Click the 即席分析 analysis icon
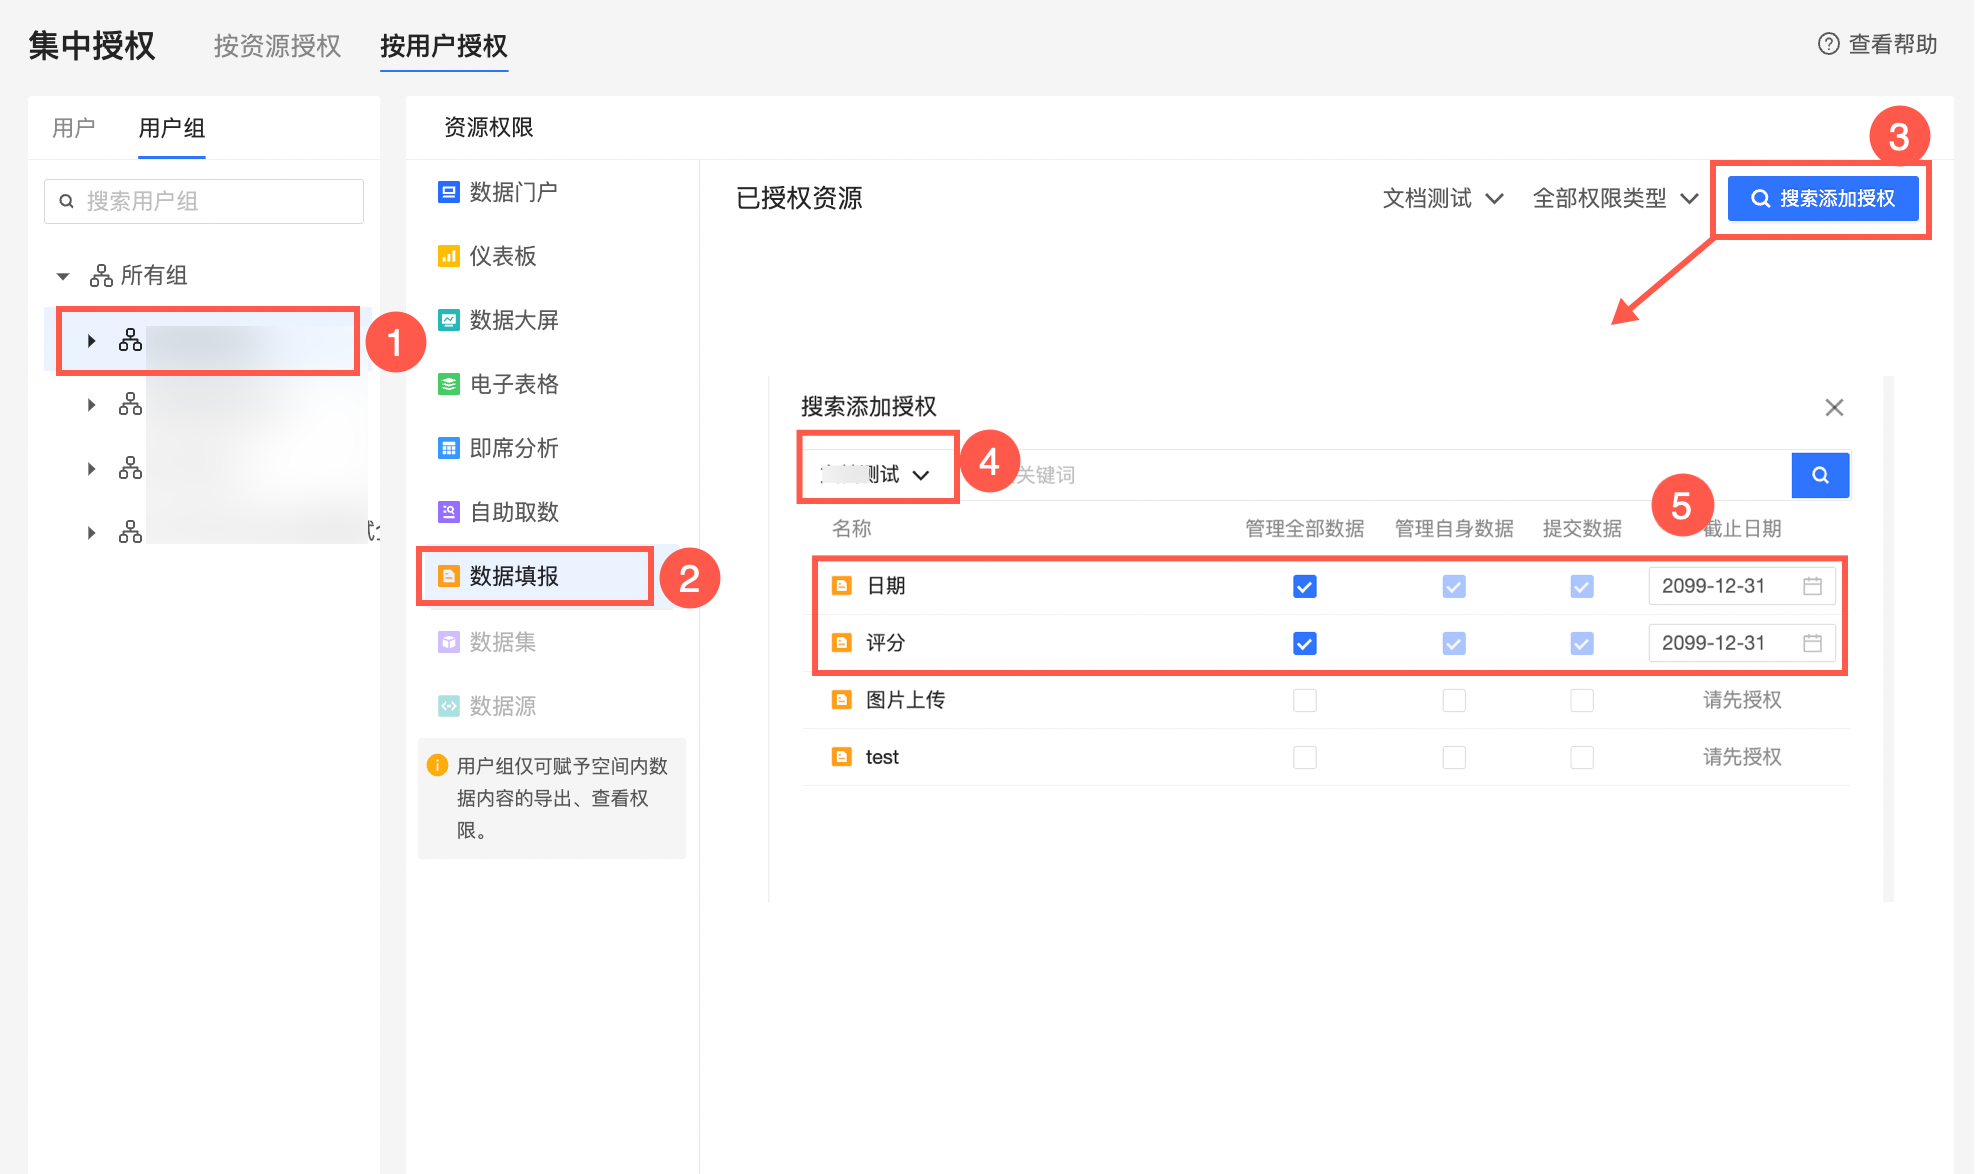 pos(448,448)
